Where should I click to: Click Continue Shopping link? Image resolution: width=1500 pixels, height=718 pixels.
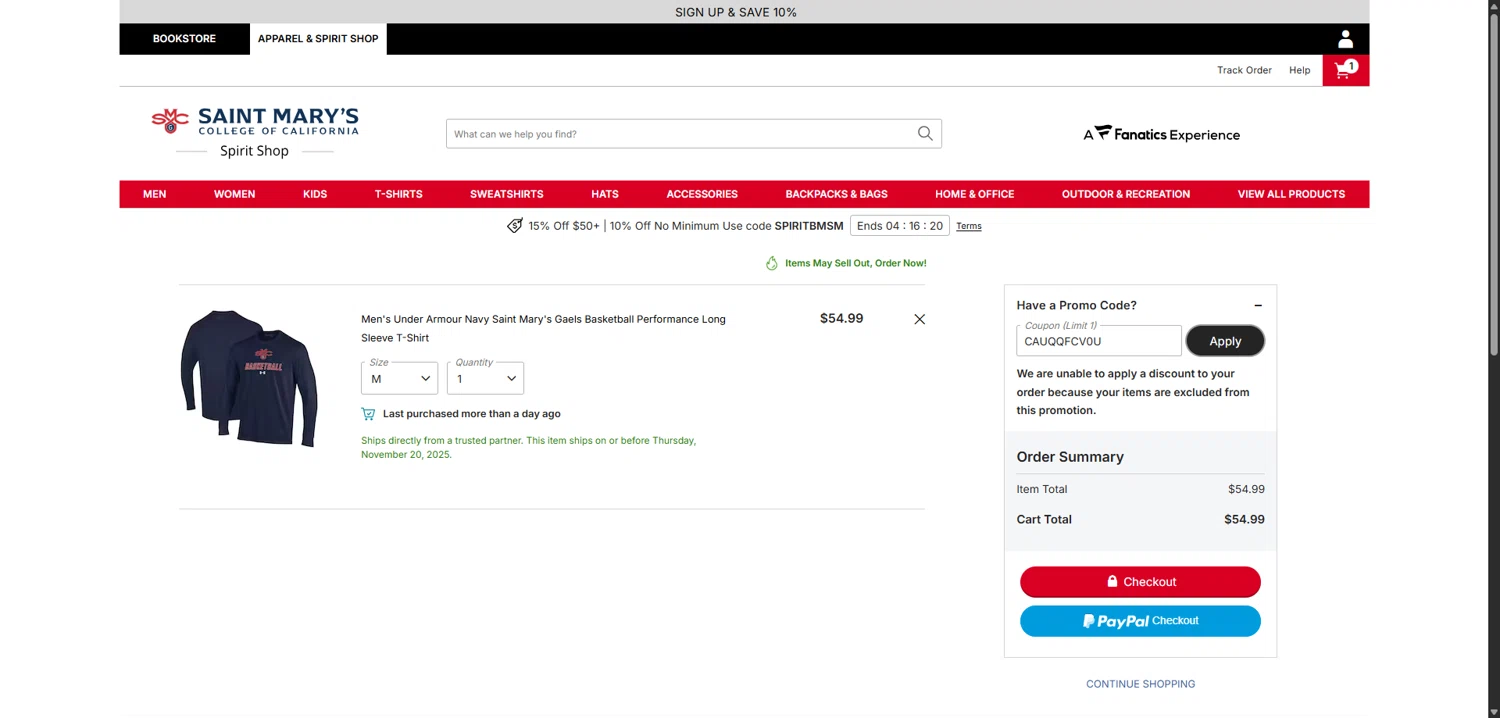click(1141, 684)
